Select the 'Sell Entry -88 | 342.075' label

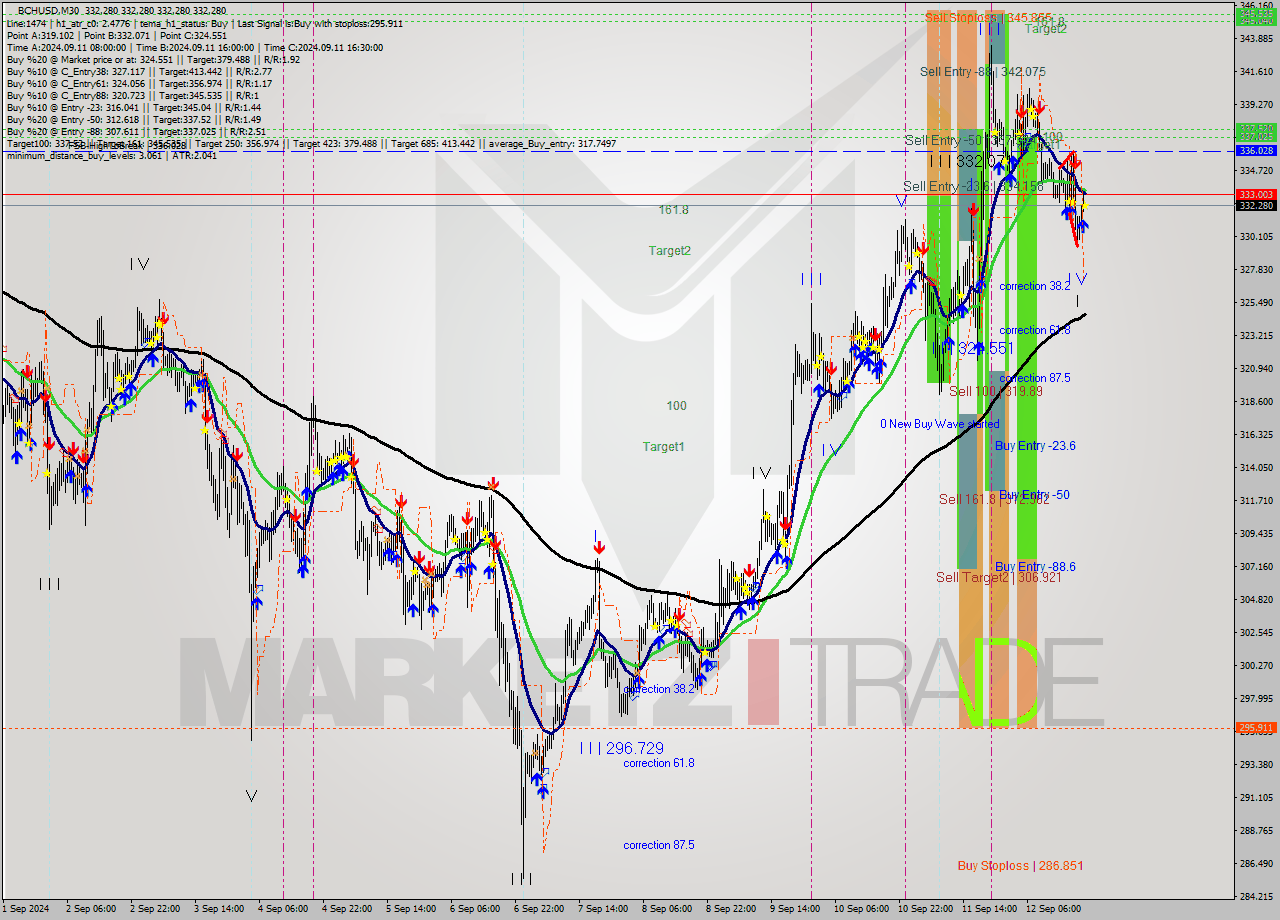[983, 71]
